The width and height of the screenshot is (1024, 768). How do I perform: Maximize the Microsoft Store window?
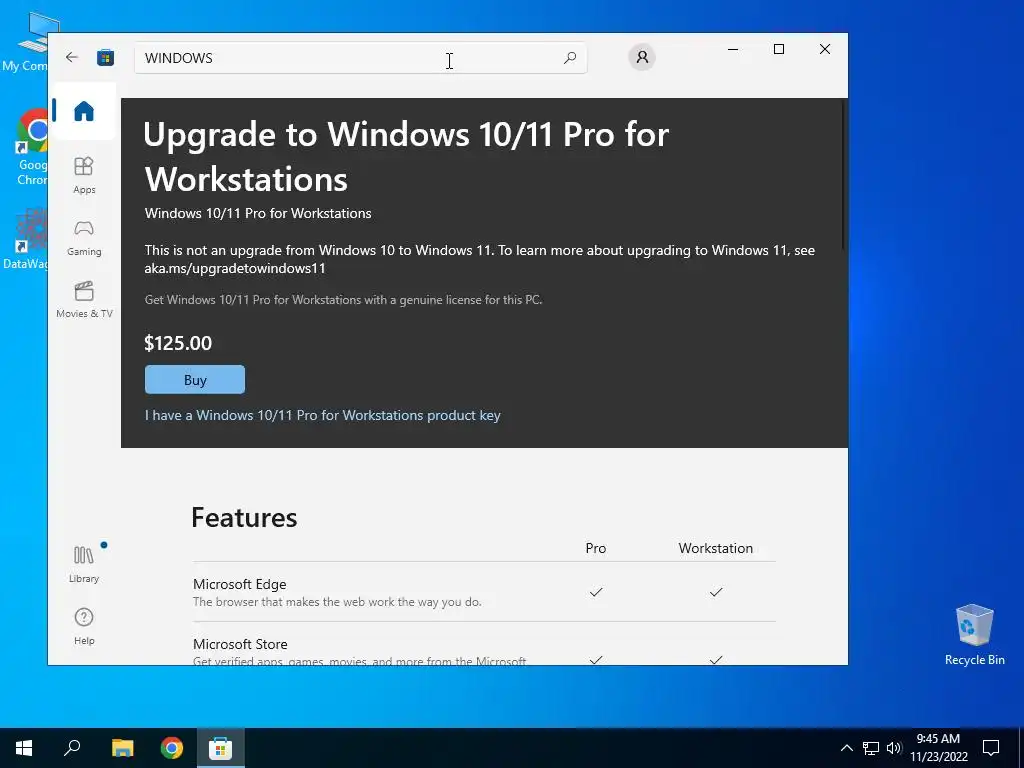(x=778, y=49)
